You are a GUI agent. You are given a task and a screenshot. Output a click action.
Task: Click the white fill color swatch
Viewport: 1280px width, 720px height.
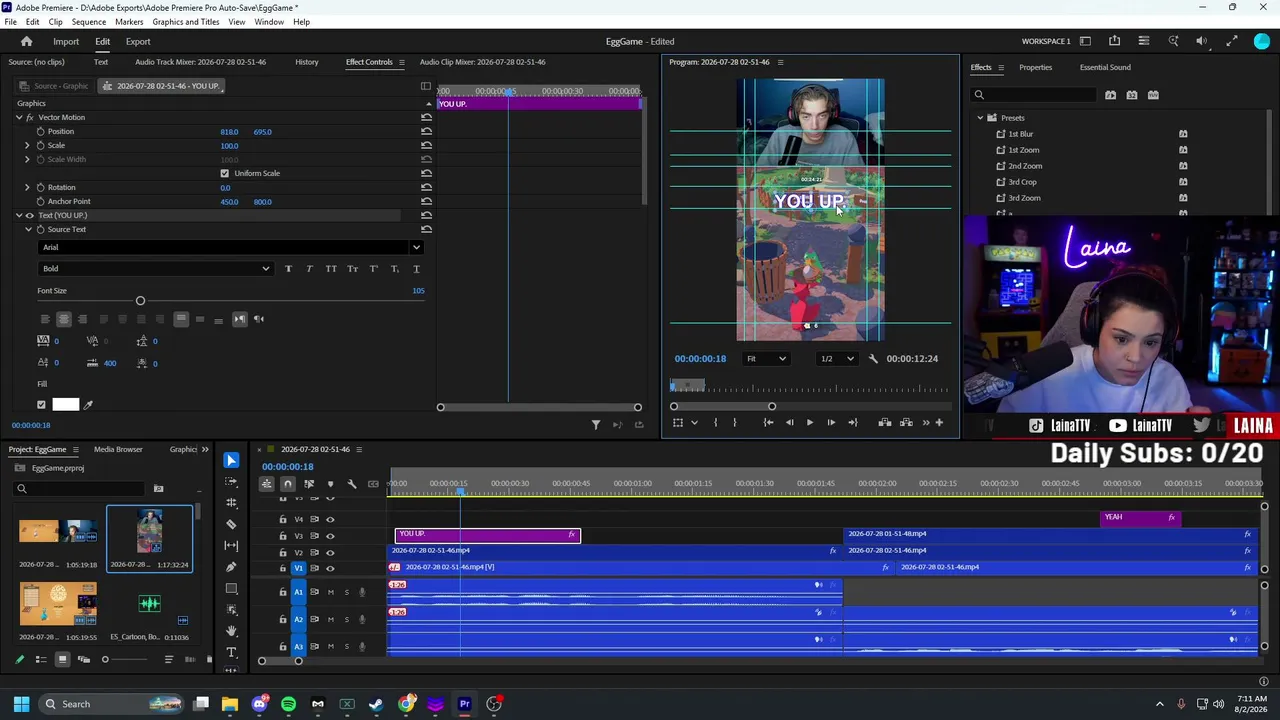tap(66, 405)
